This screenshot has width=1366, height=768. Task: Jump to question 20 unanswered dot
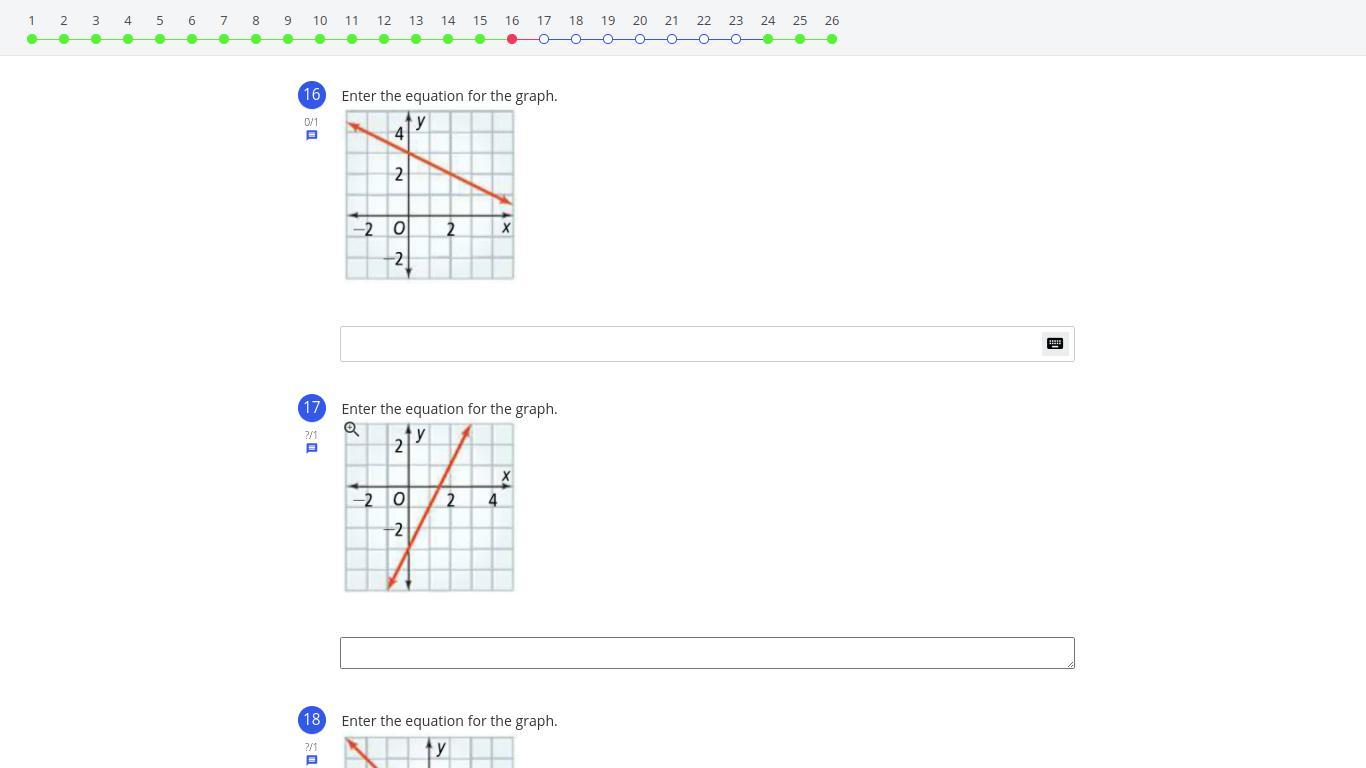(640, 39)
